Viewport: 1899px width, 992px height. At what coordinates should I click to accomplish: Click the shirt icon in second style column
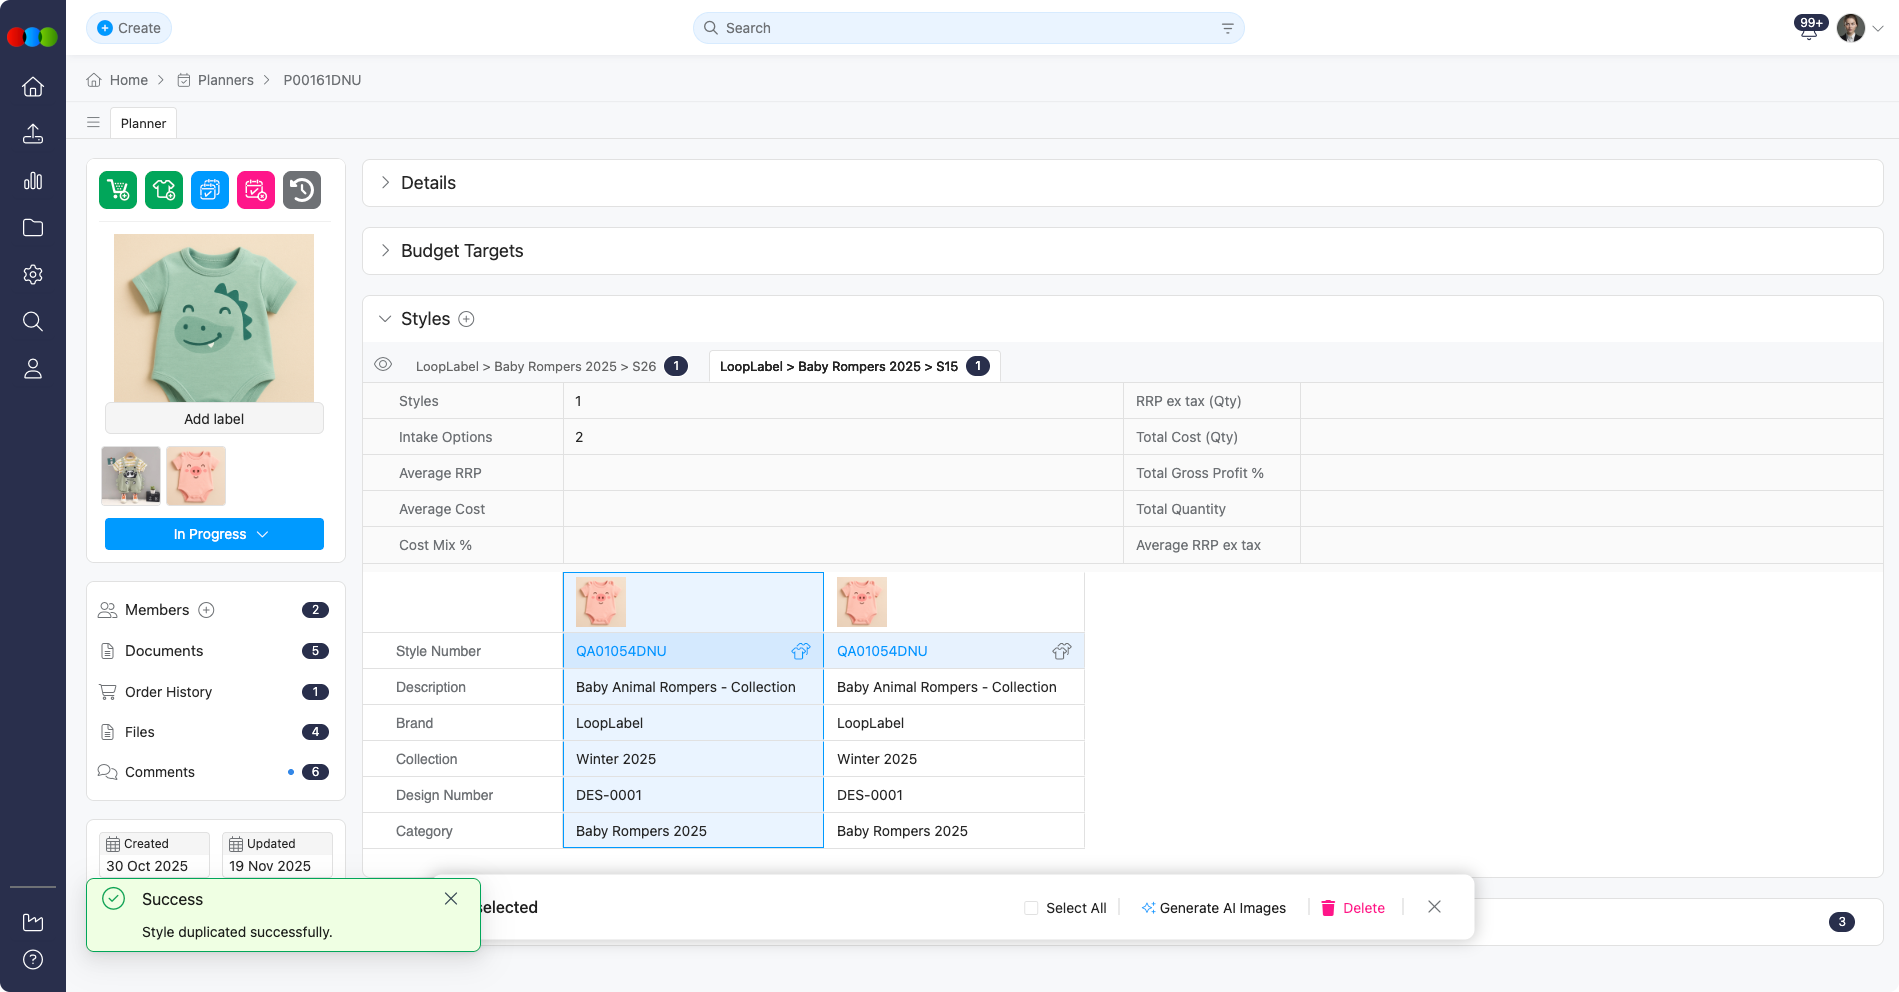pos(1061,651)
